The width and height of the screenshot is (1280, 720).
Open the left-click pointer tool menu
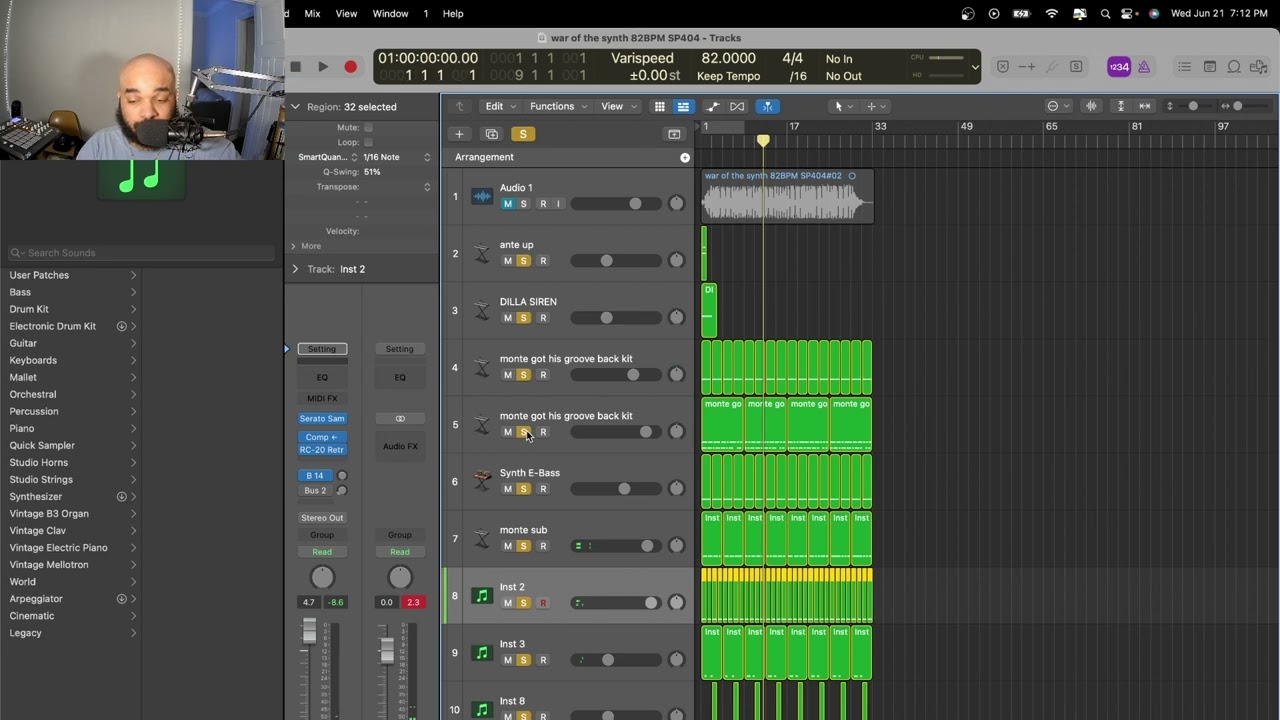(843, 106)
